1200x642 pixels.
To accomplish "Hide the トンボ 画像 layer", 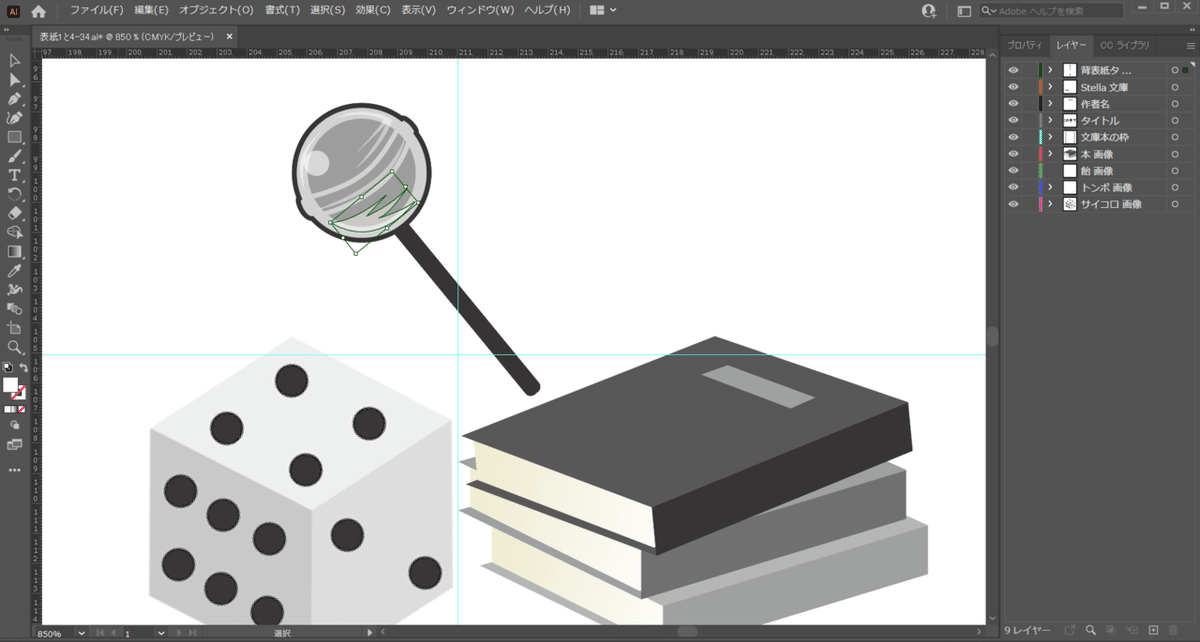I will click(x=1013, y=187).
